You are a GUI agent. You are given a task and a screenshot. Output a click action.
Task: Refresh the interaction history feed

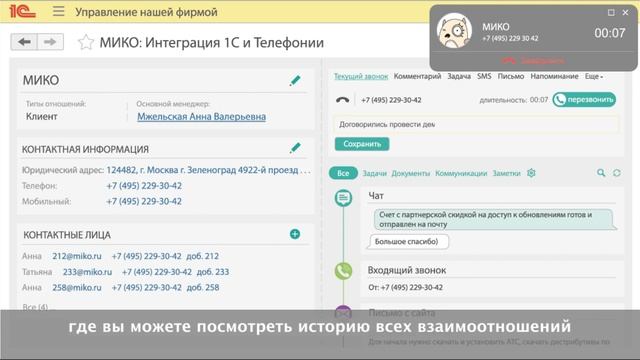click(x=617, y=173)
